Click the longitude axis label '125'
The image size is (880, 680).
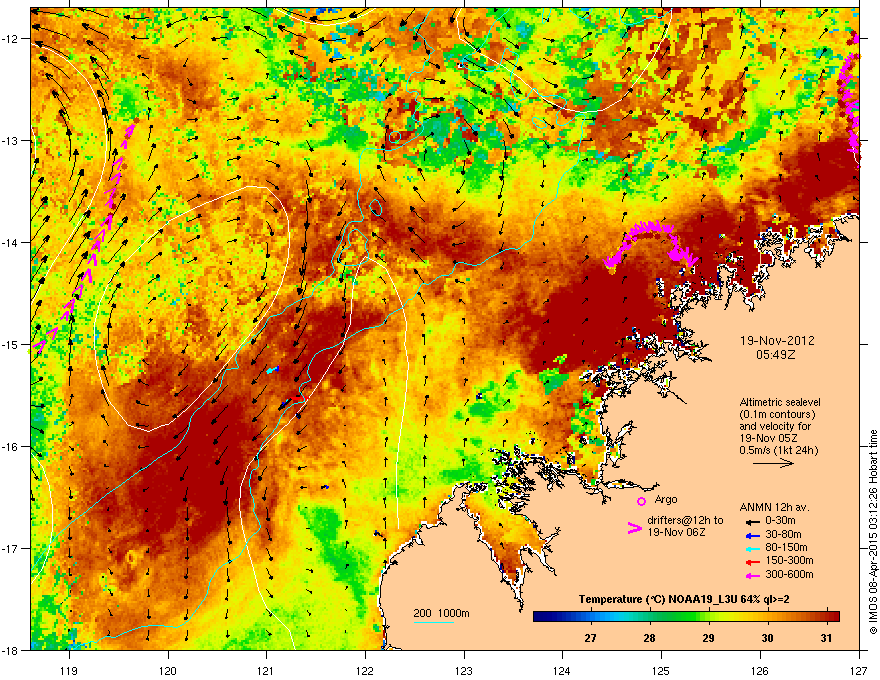pyautogui.click(x=661, y=670)
